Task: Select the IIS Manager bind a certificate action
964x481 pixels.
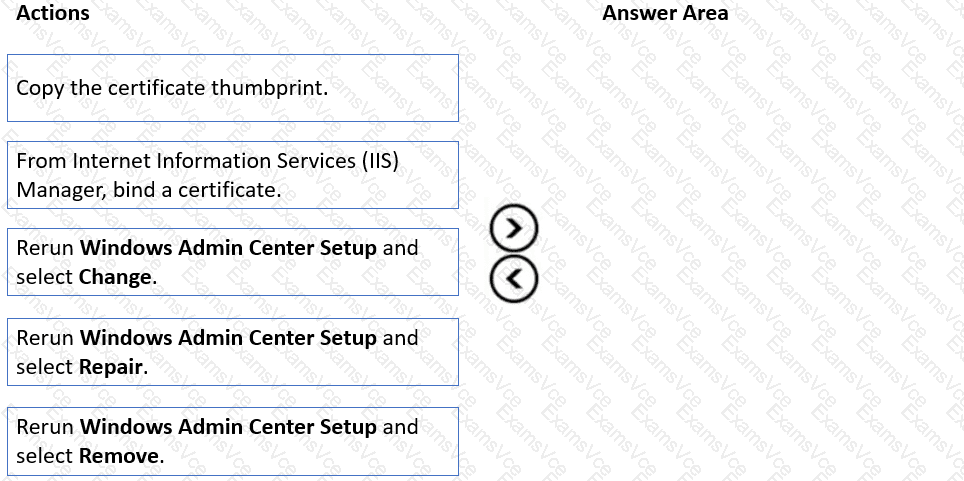Action: (233, 175)
